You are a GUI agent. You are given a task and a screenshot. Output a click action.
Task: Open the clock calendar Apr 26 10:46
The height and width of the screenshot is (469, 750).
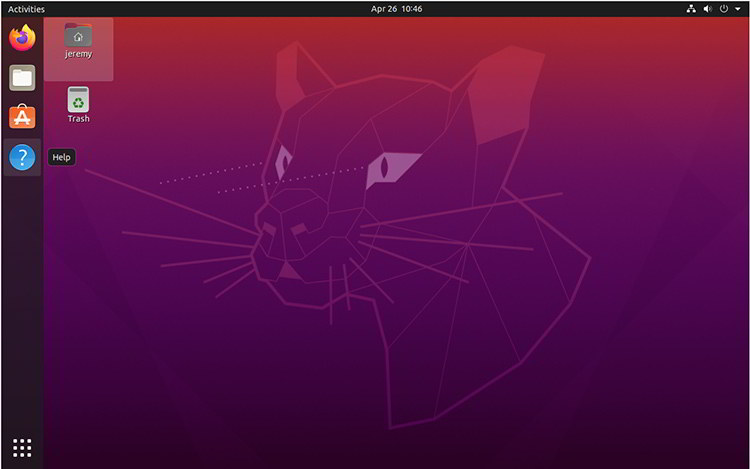click(x=396, y=9)
